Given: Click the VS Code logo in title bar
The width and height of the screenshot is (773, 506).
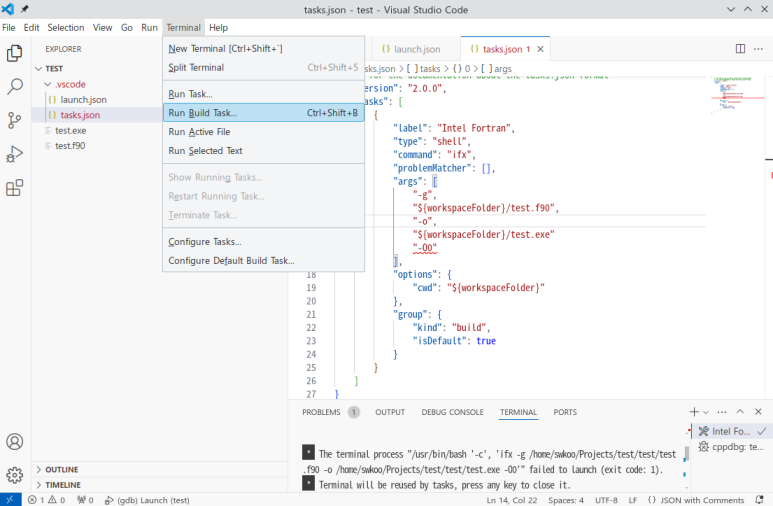Looking at the screenshot, I should point(8,9).
